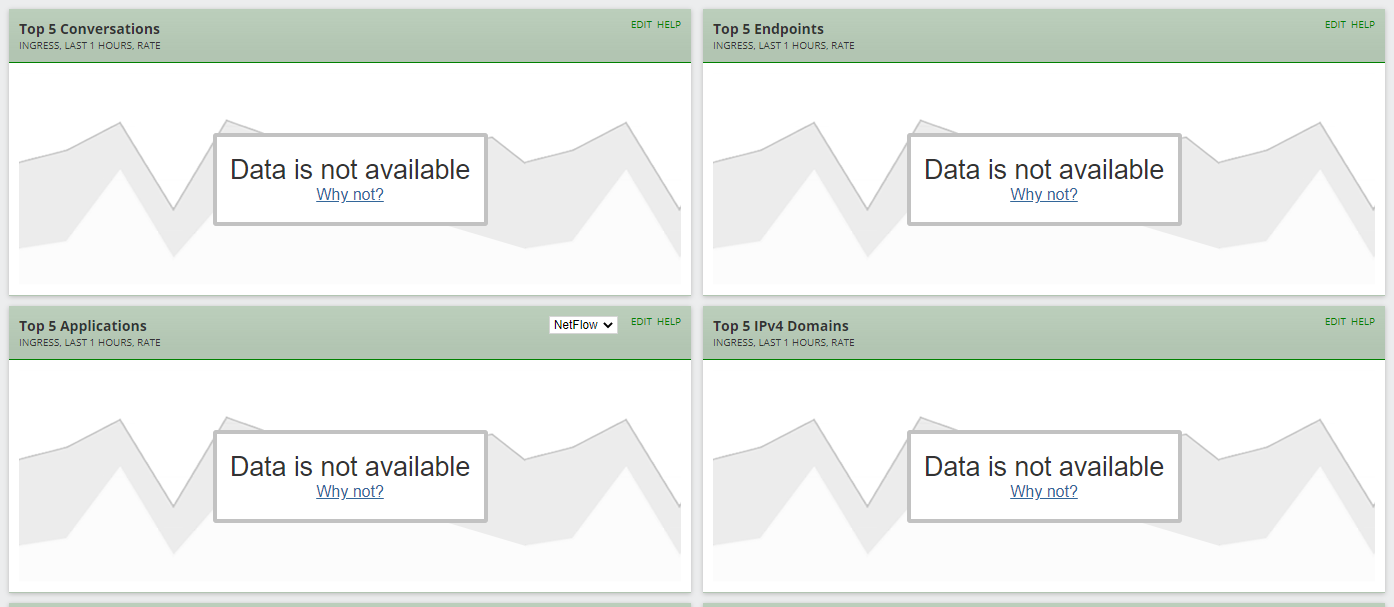The width and height of the screenshot is (1394, 607).
Task: Open HELP for Top 5 Applications
Action: 669,321
